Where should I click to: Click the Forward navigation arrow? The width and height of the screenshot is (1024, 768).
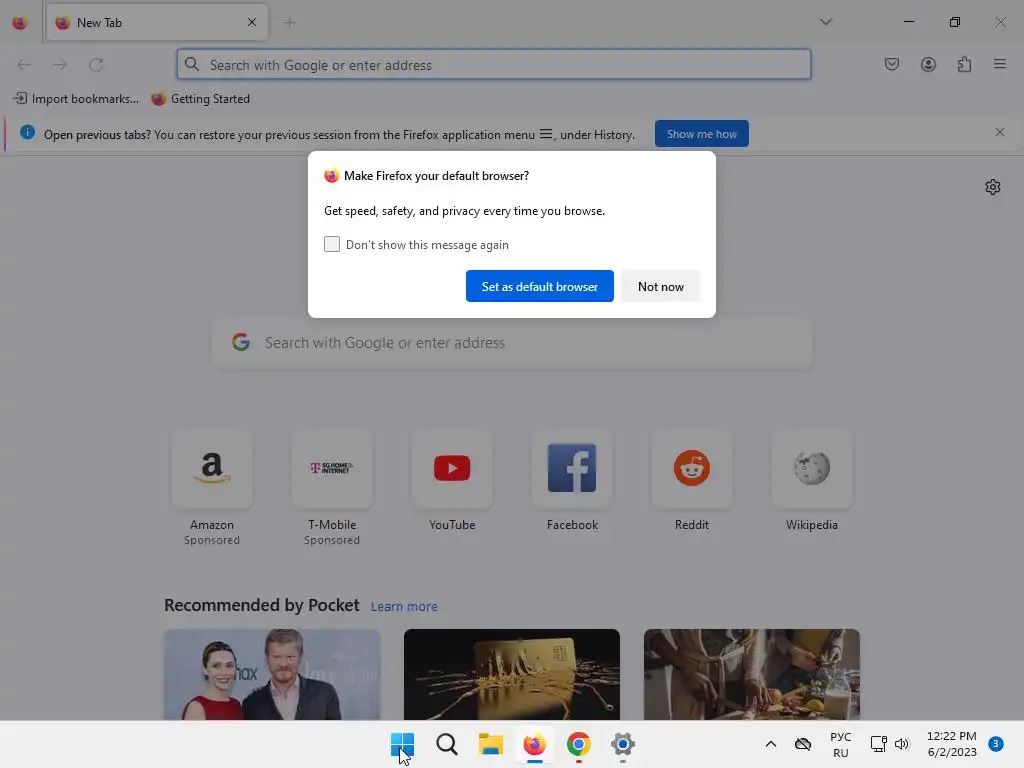(60, 65)
